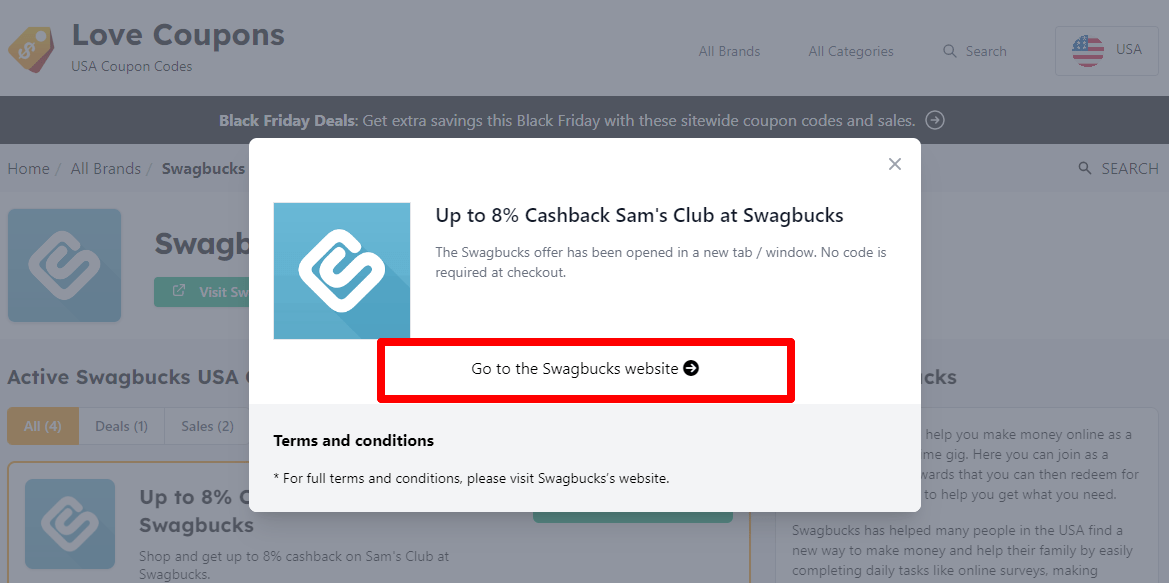This screenshot has height=583, width=1169.
Task: Open the All Brands menu
Action: 729,51
